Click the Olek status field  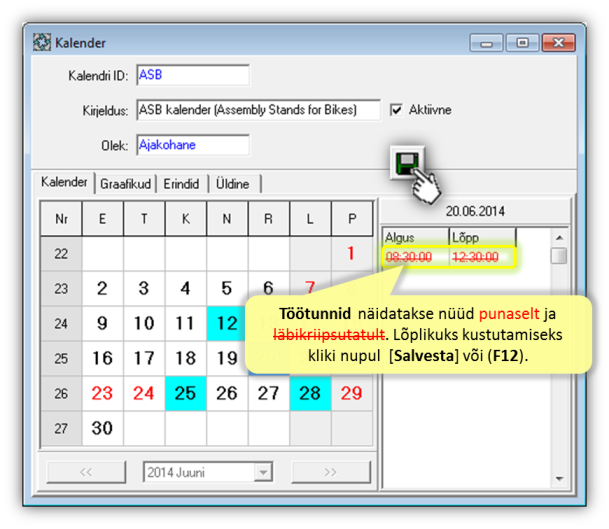191,145
